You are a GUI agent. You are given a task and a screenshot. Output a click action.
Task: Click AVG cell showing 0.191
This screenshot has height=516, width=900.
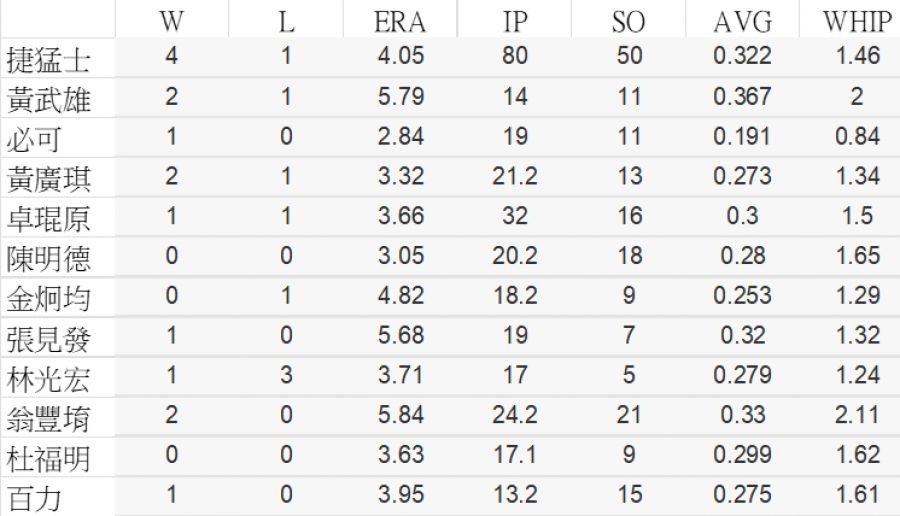pos(742,136)
